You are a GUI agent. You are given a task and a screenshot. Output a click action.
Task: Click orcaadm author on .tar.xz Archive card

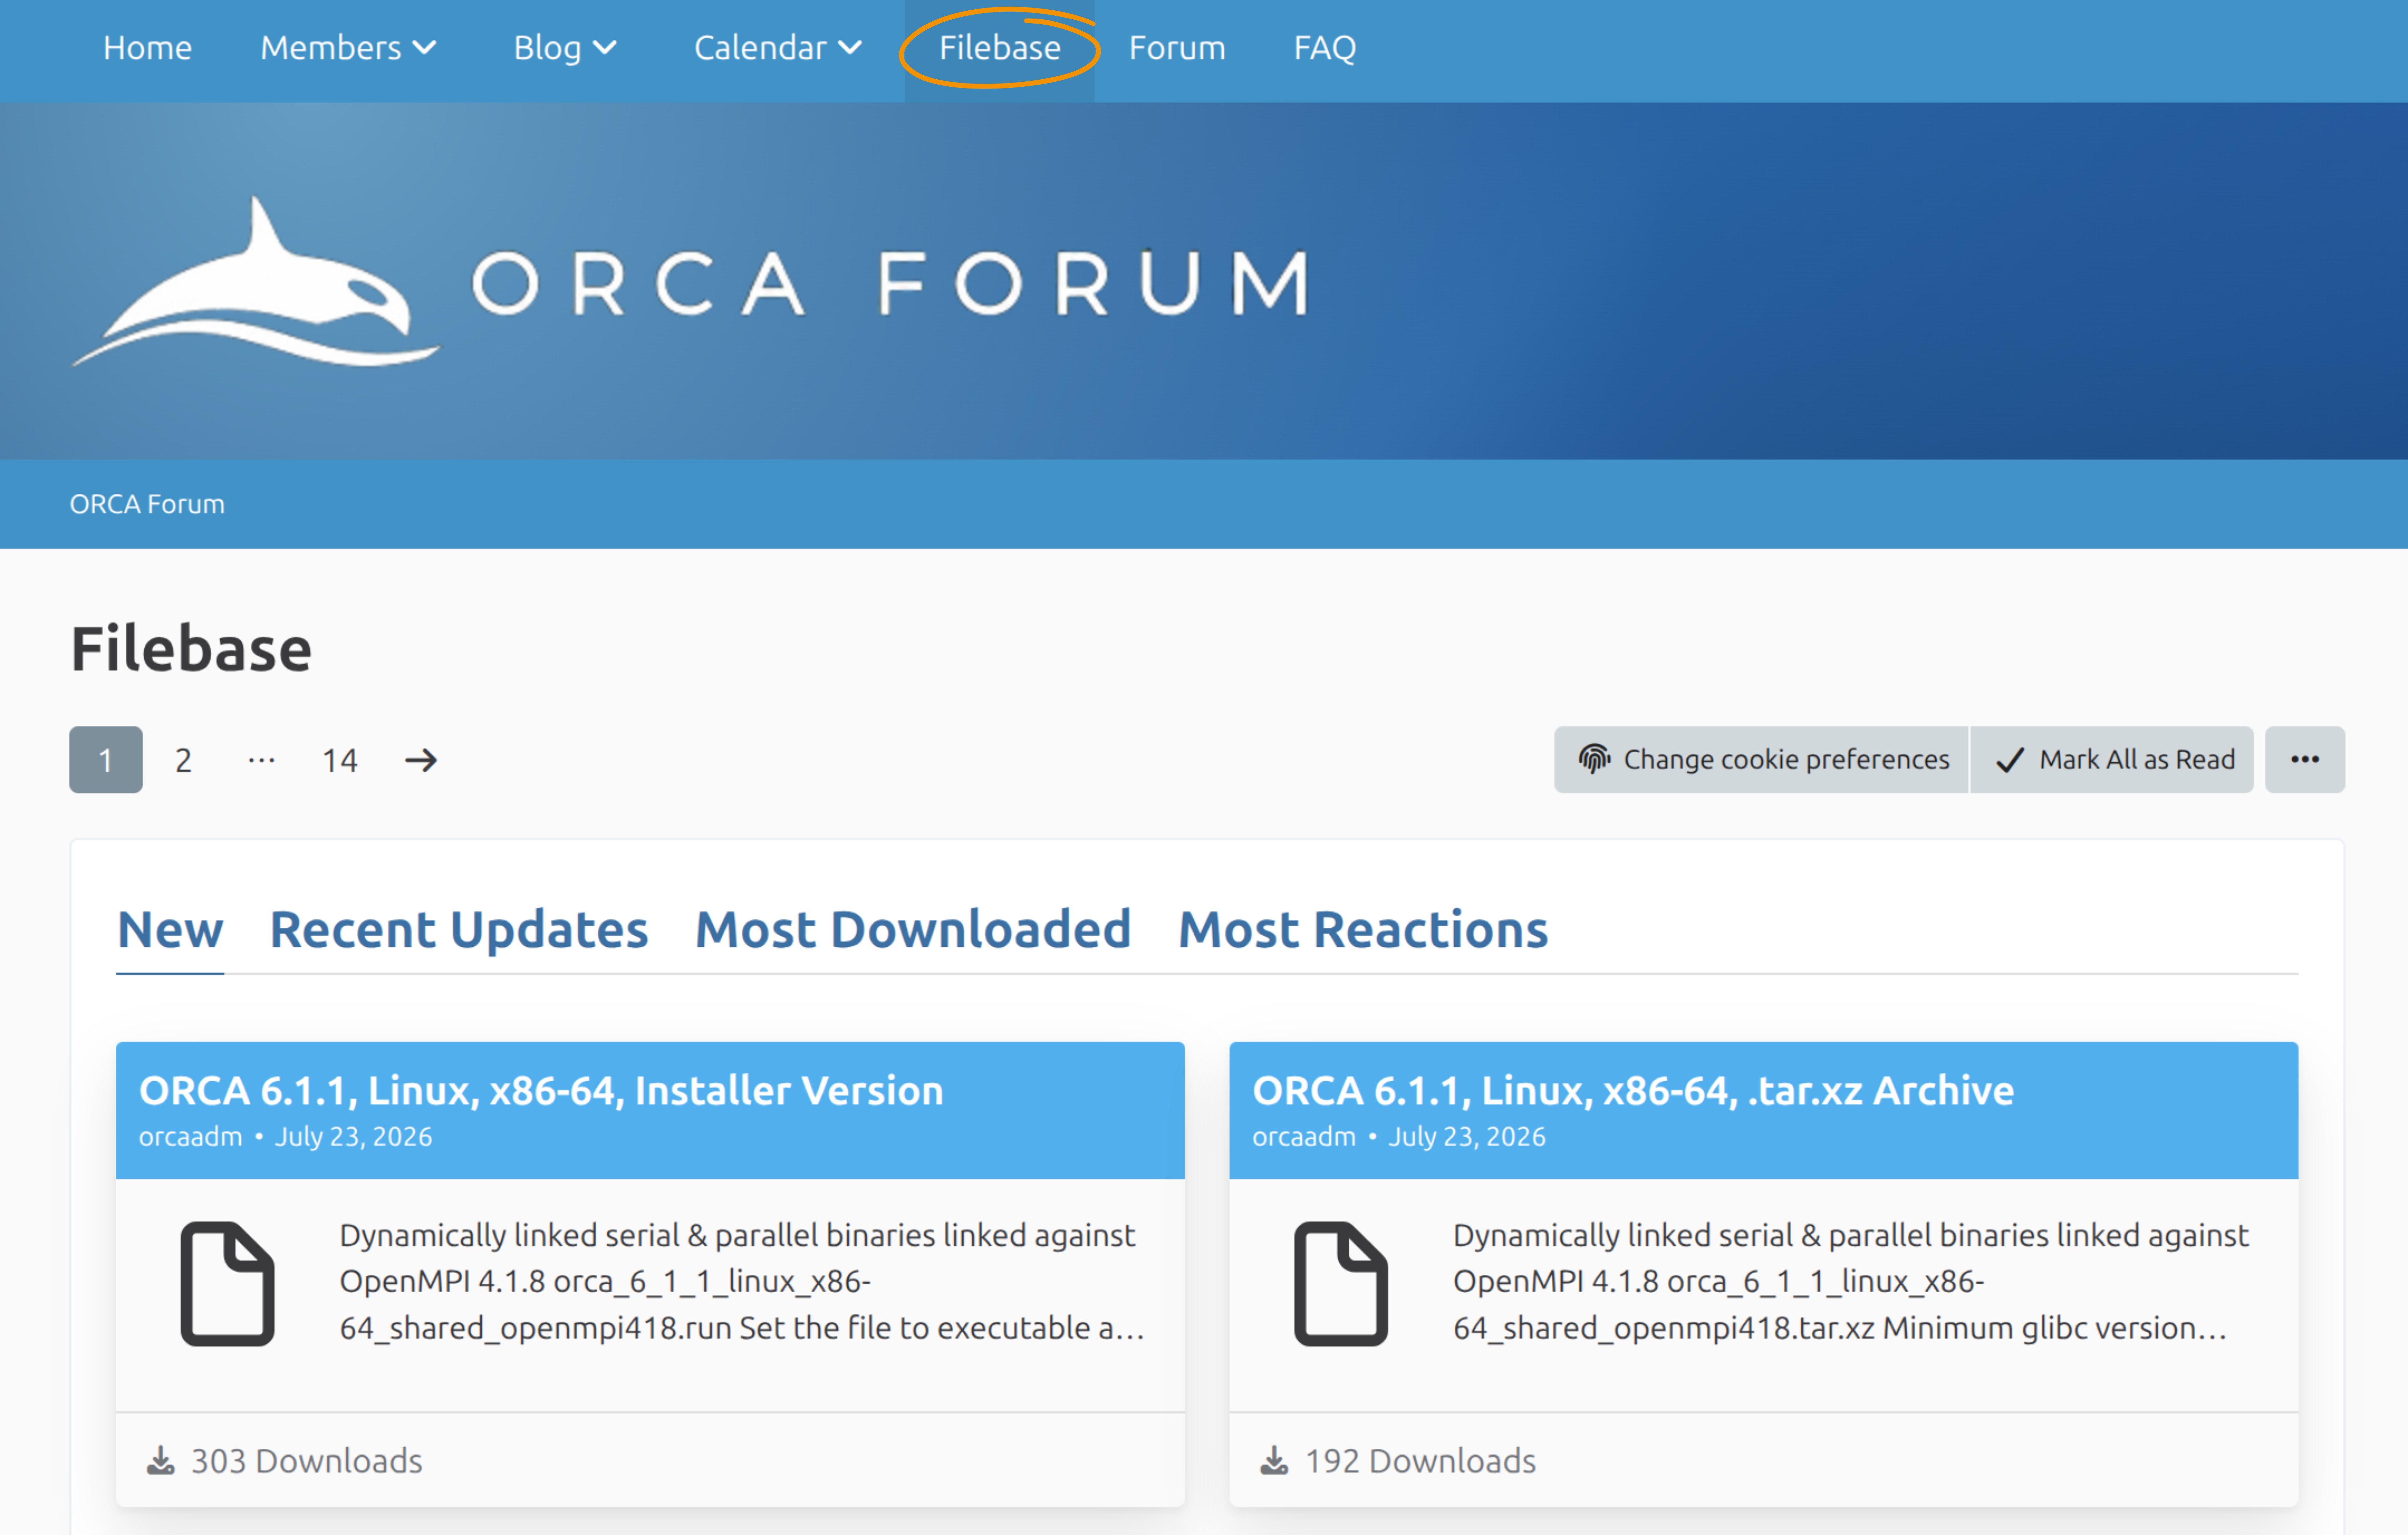[1304, 1137]
